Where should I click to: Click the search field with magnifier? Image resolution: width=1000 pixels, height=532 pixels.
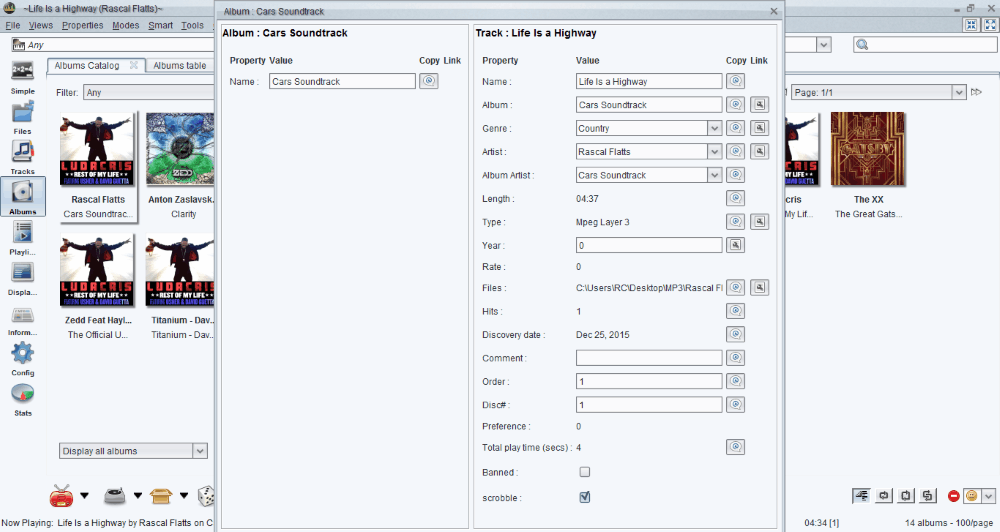pos(925,45)
